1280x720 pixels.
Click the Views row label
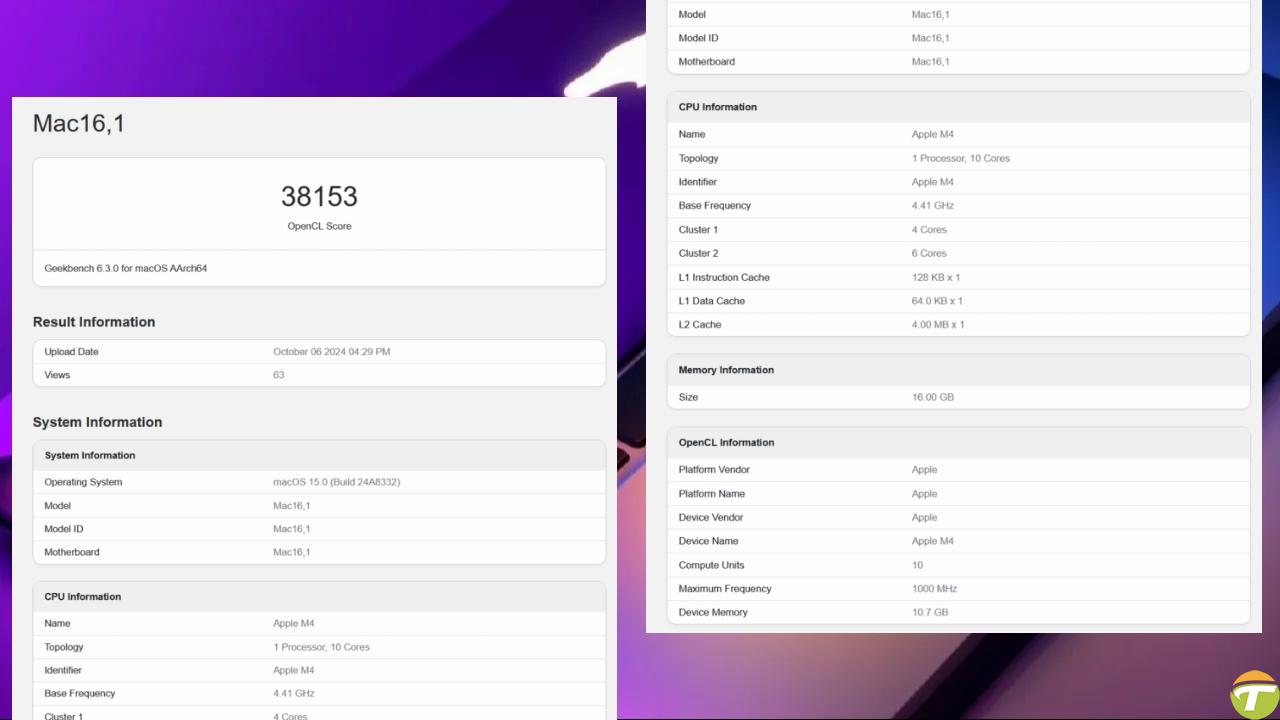pos(57,375)
